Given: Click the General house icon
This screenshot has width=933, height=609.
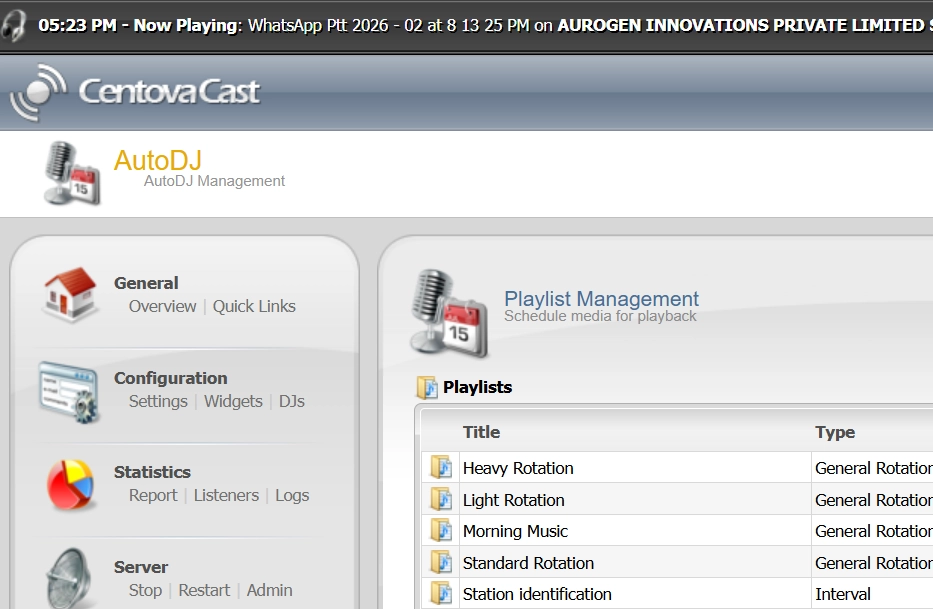Looking at the screenshot, I should coord(70,294).
